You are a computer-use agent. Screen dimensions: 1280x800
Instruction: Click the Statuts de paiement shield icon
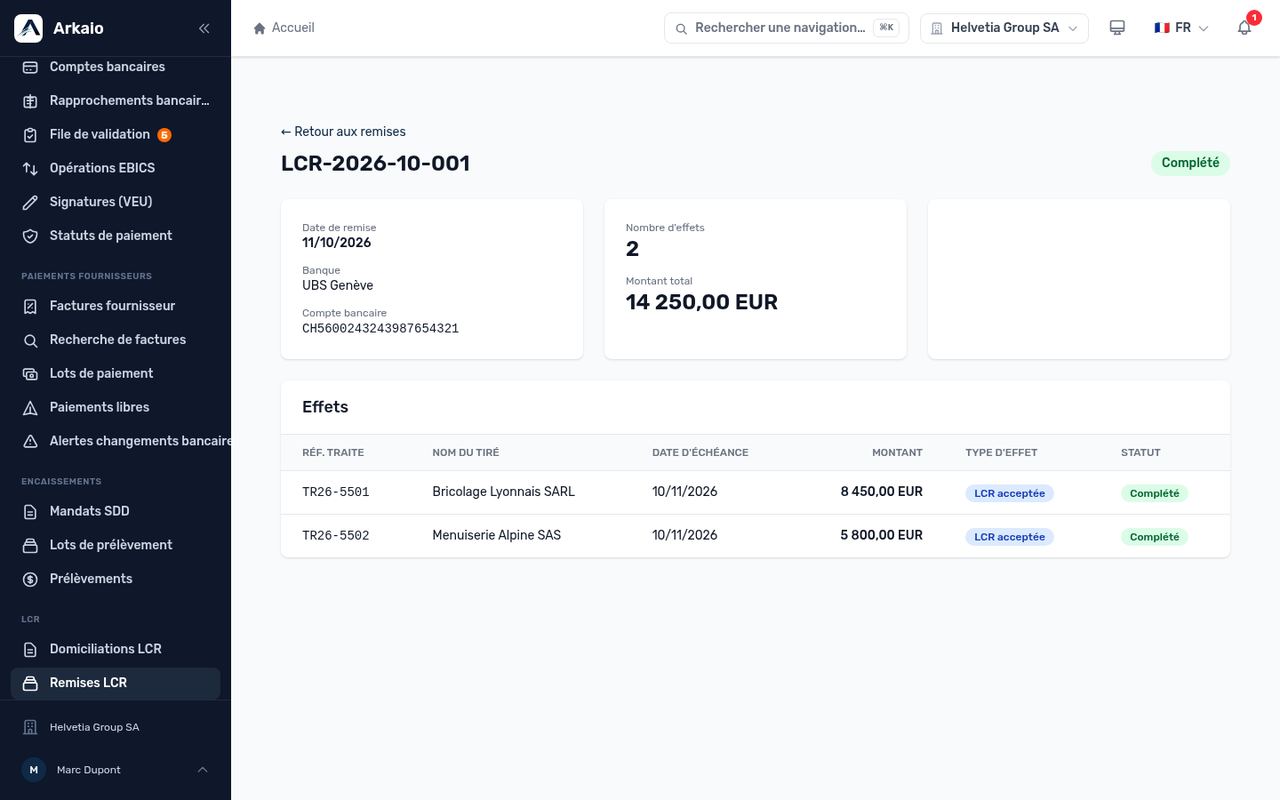(x=30, y=236)
